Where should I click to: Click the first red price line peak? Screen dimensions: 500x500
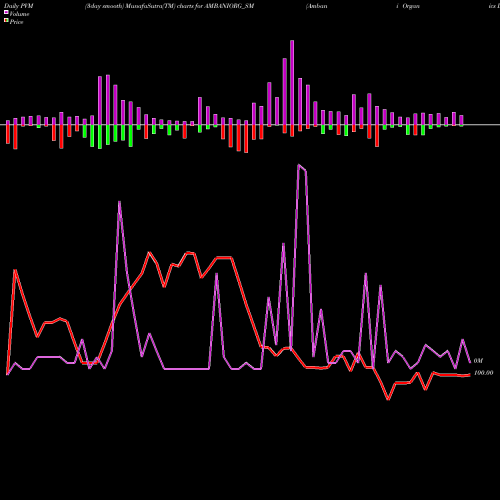(15, 270)
